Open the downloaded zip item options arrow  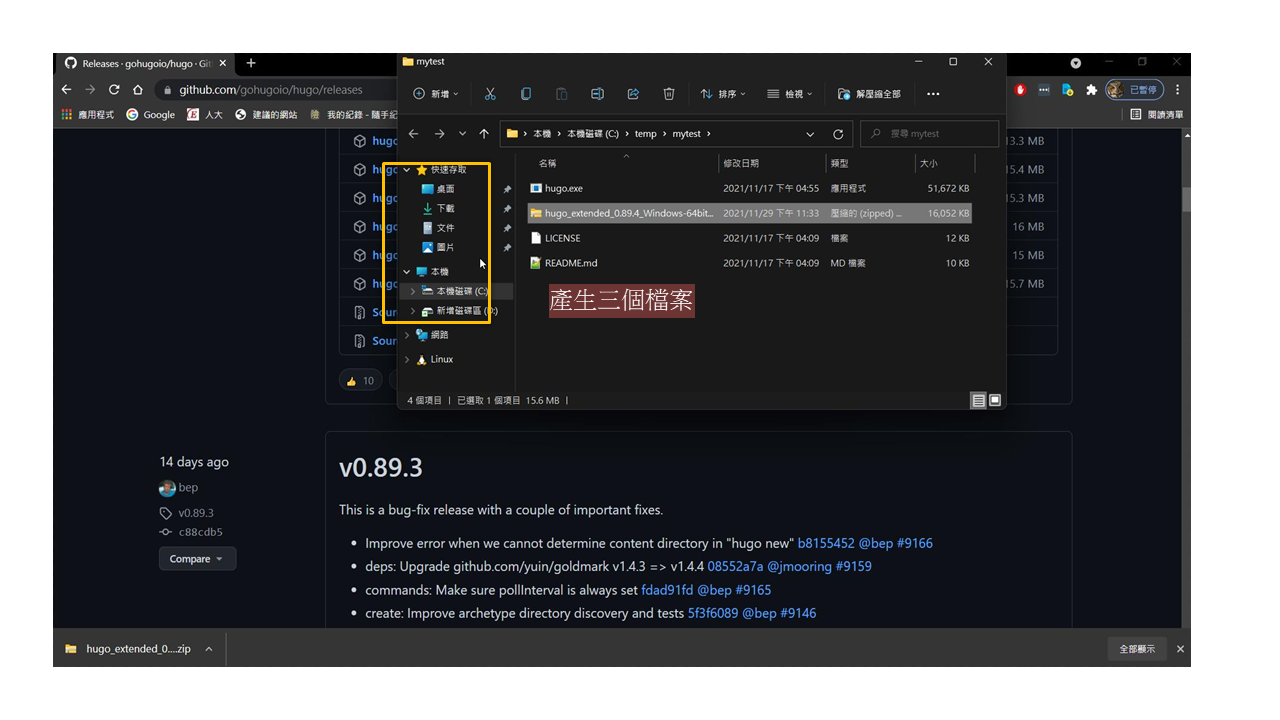coord(209,649)
